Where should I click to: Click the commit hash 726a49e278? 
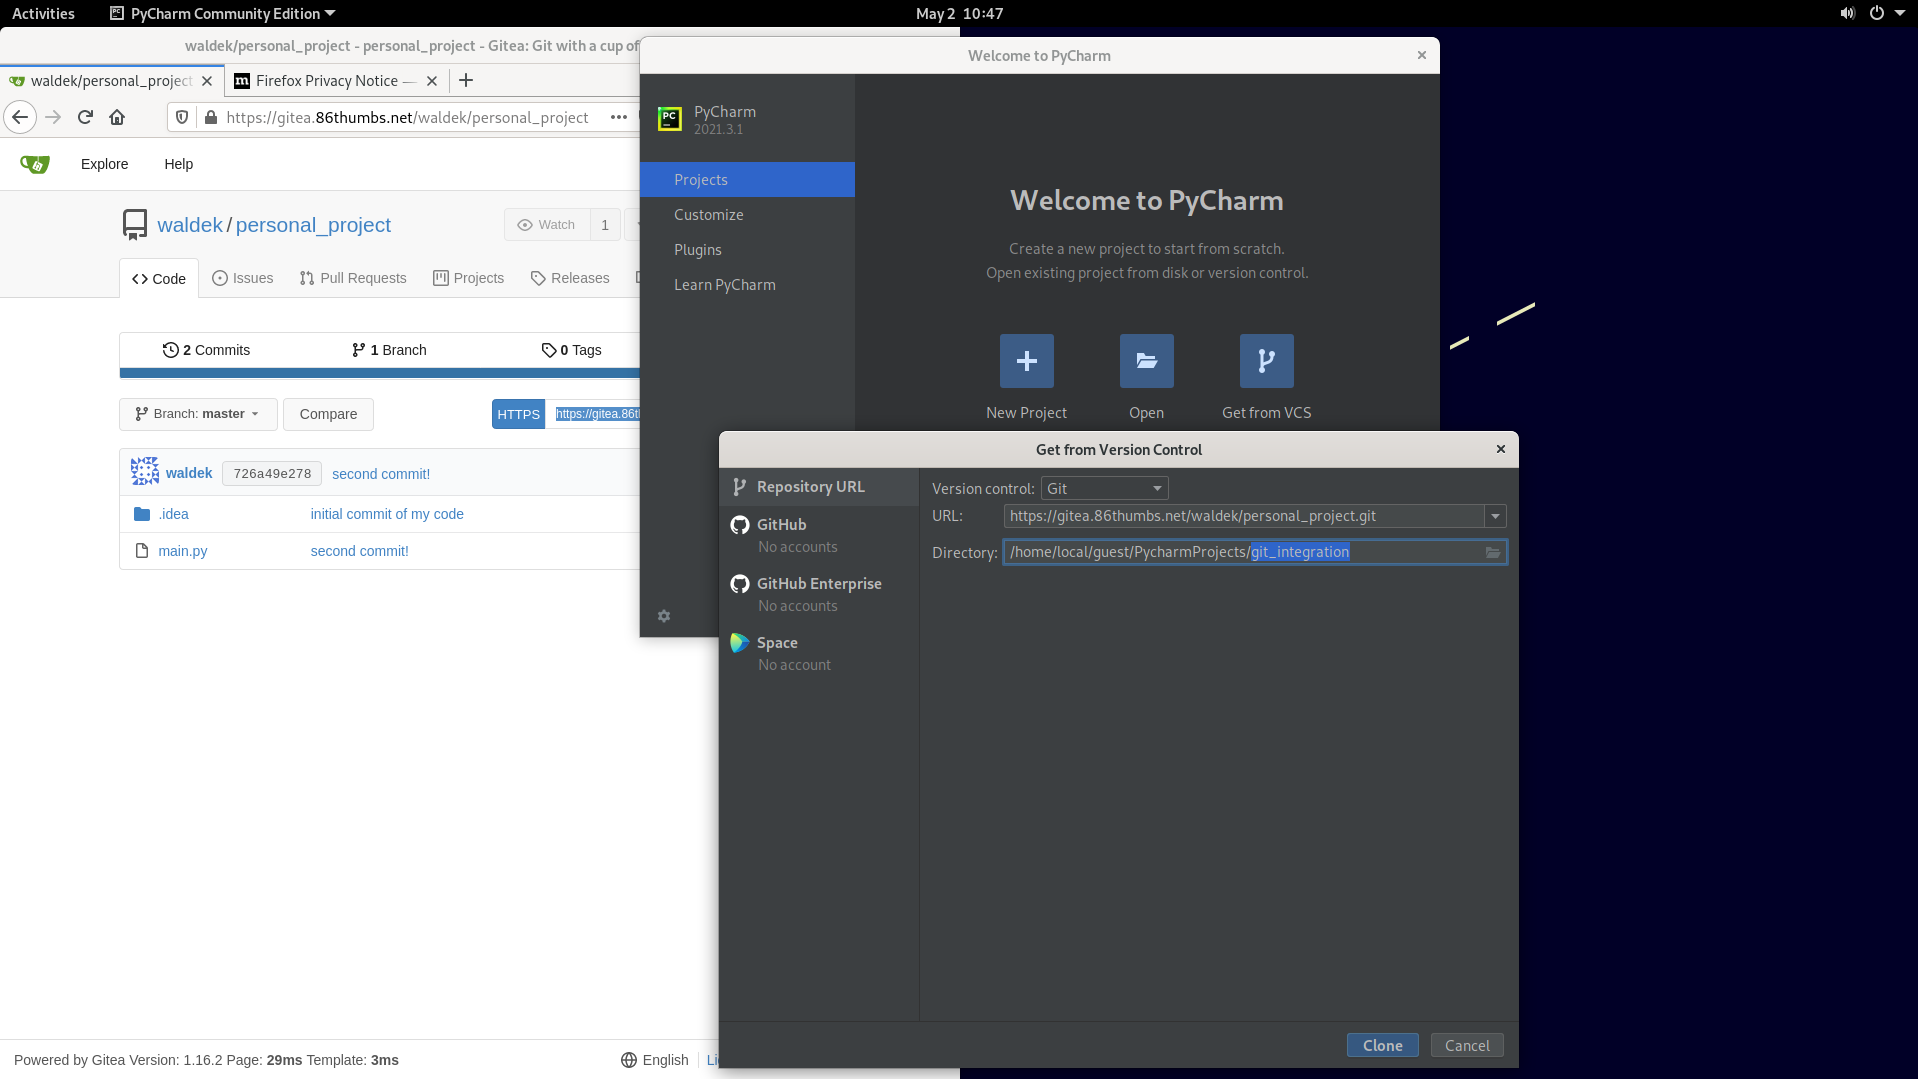[x=272, y=474]
